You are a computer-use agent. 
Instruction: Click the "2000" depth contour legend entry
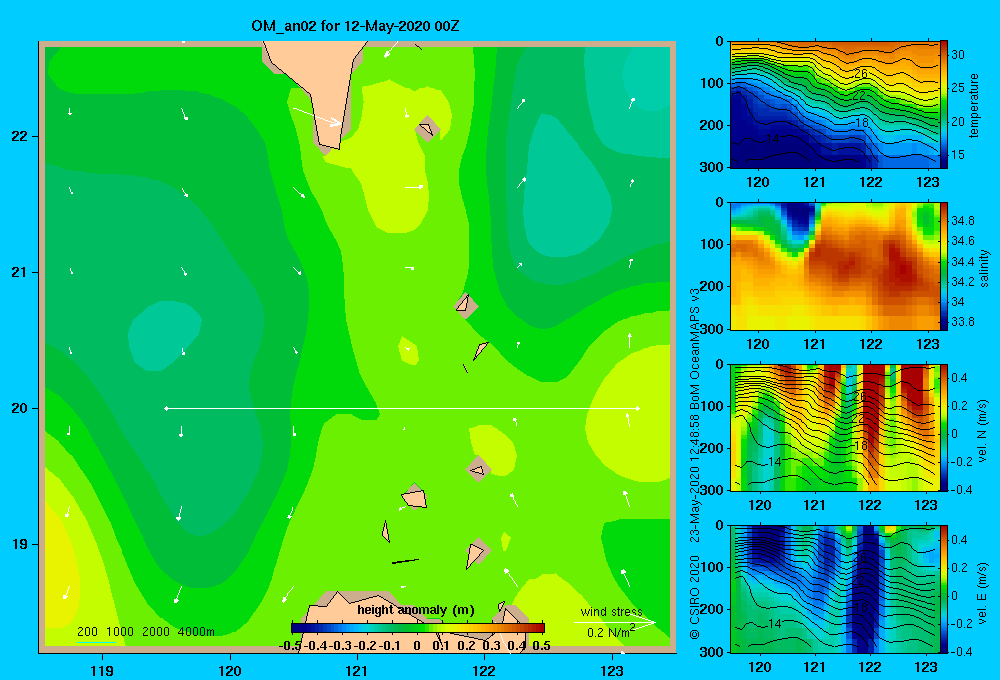point(156,632)
